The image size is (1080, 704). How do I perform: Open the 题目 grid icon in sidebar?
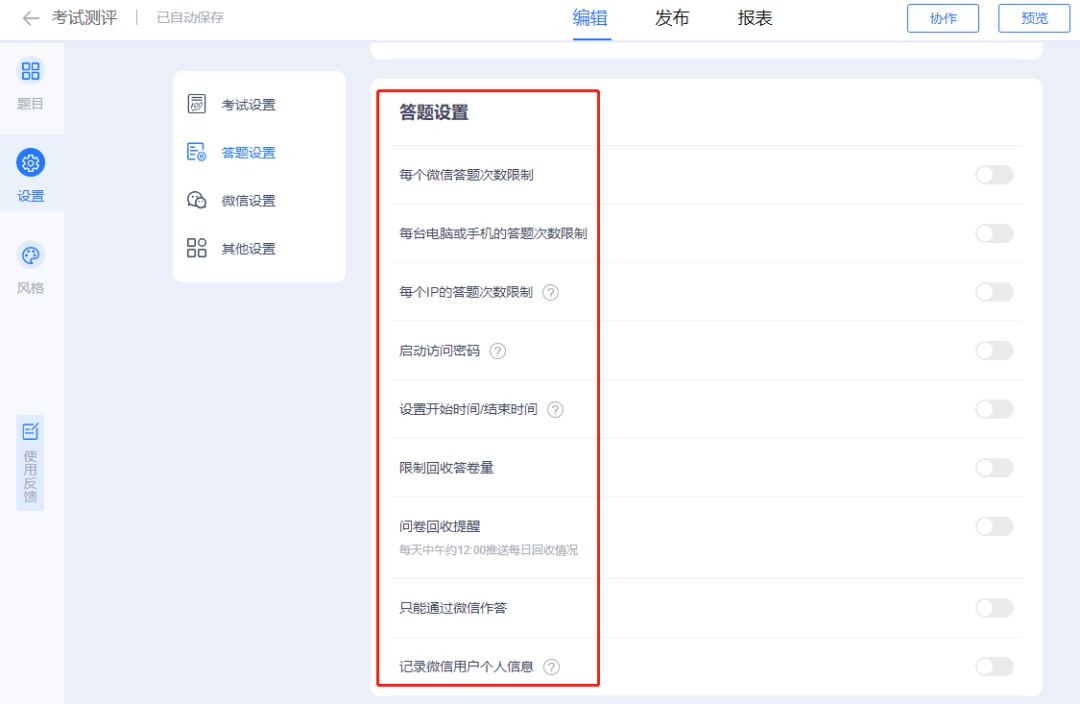[30, 71]
